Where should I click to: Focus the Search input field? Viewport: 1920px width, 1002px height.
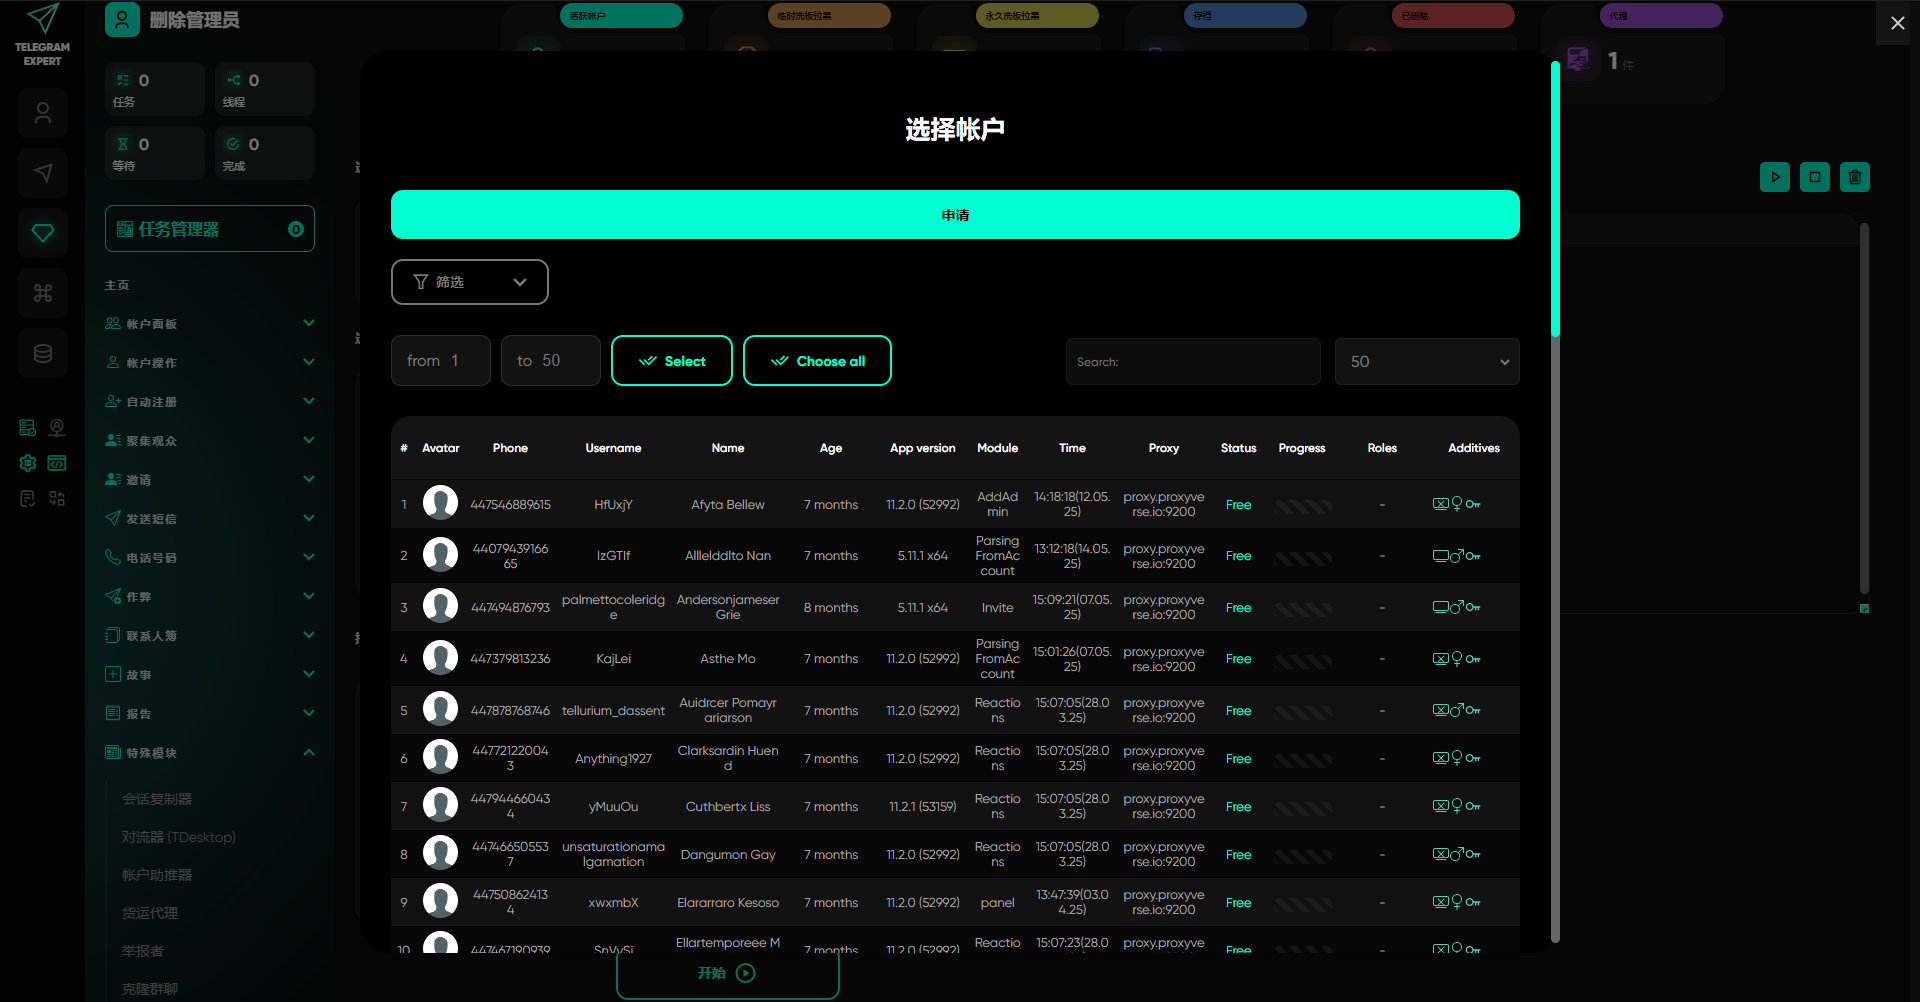point(1192,362)
